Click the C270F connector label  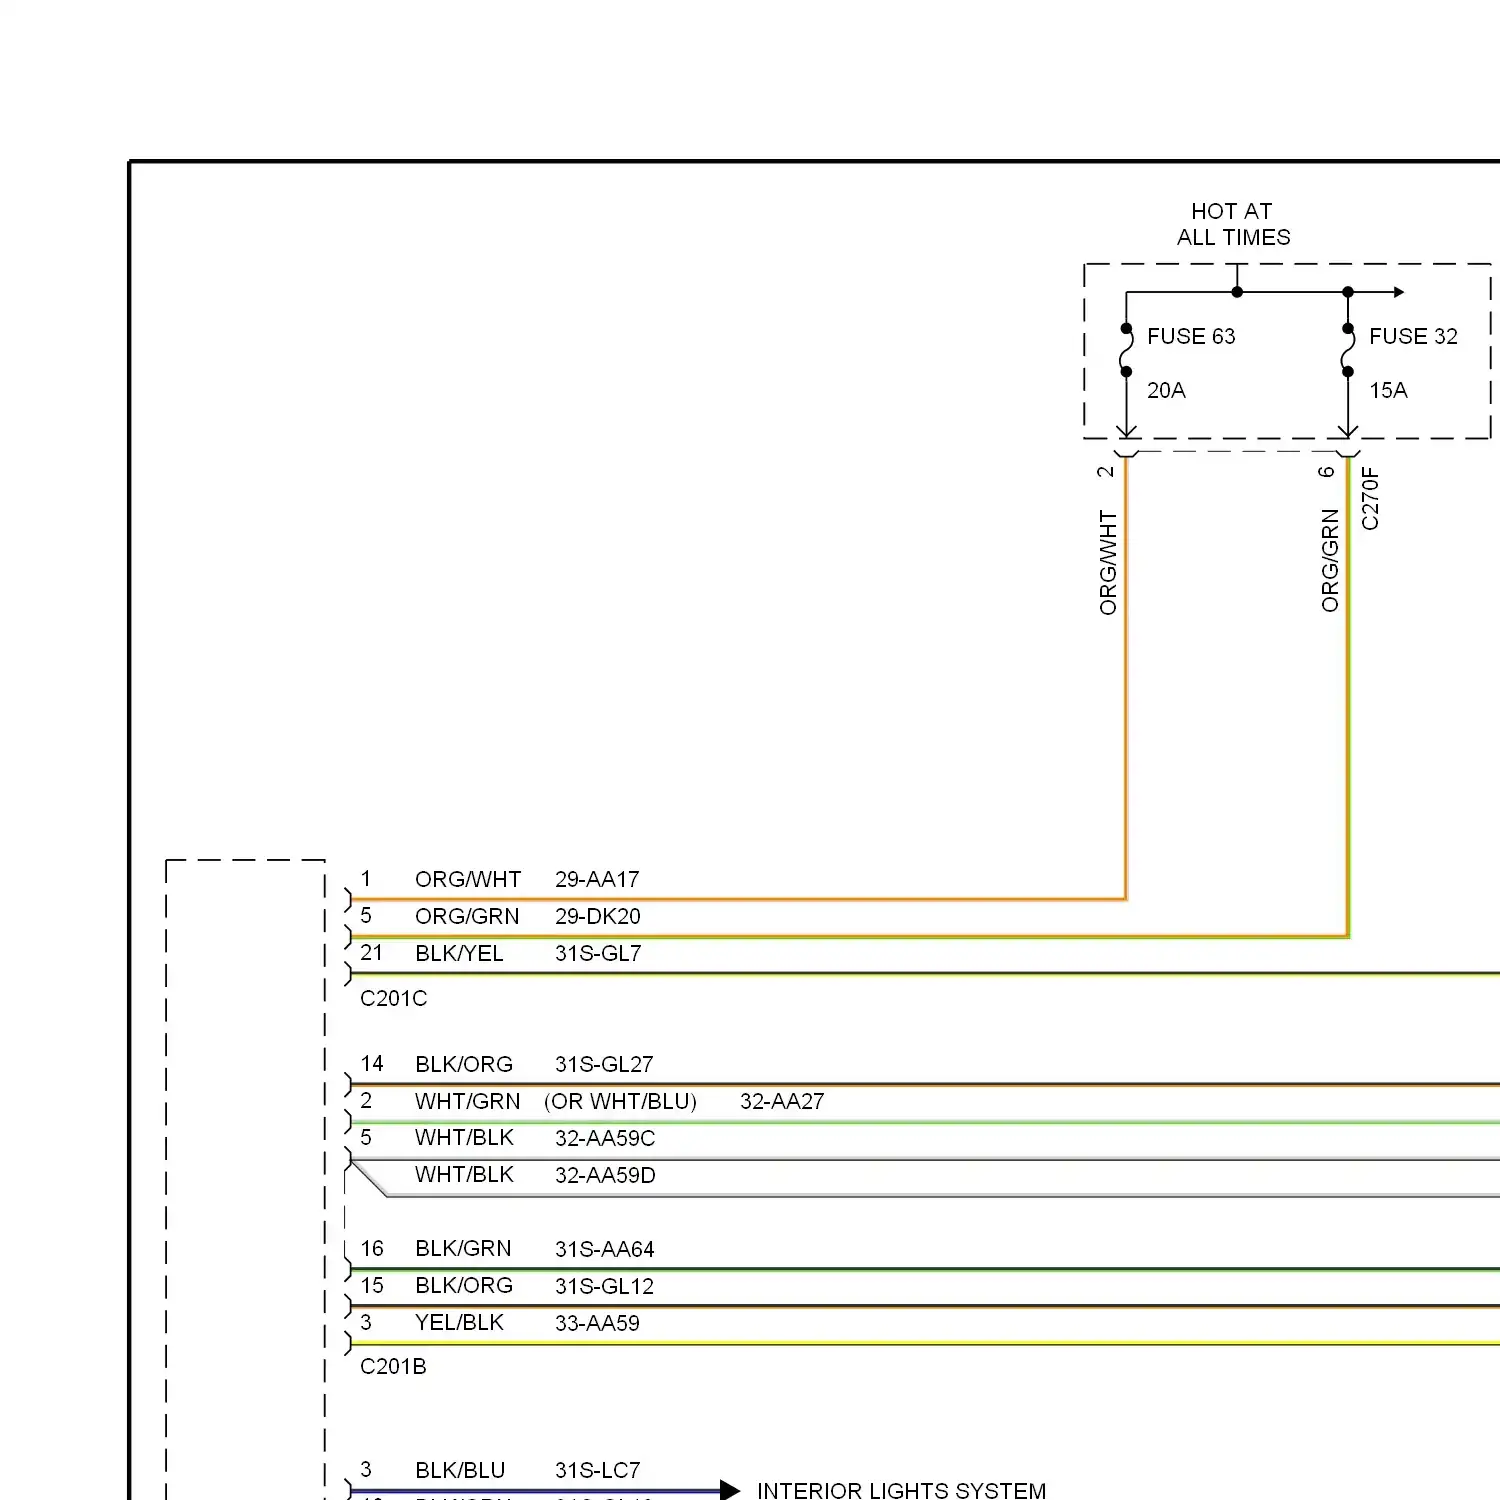coord(1370,498)
